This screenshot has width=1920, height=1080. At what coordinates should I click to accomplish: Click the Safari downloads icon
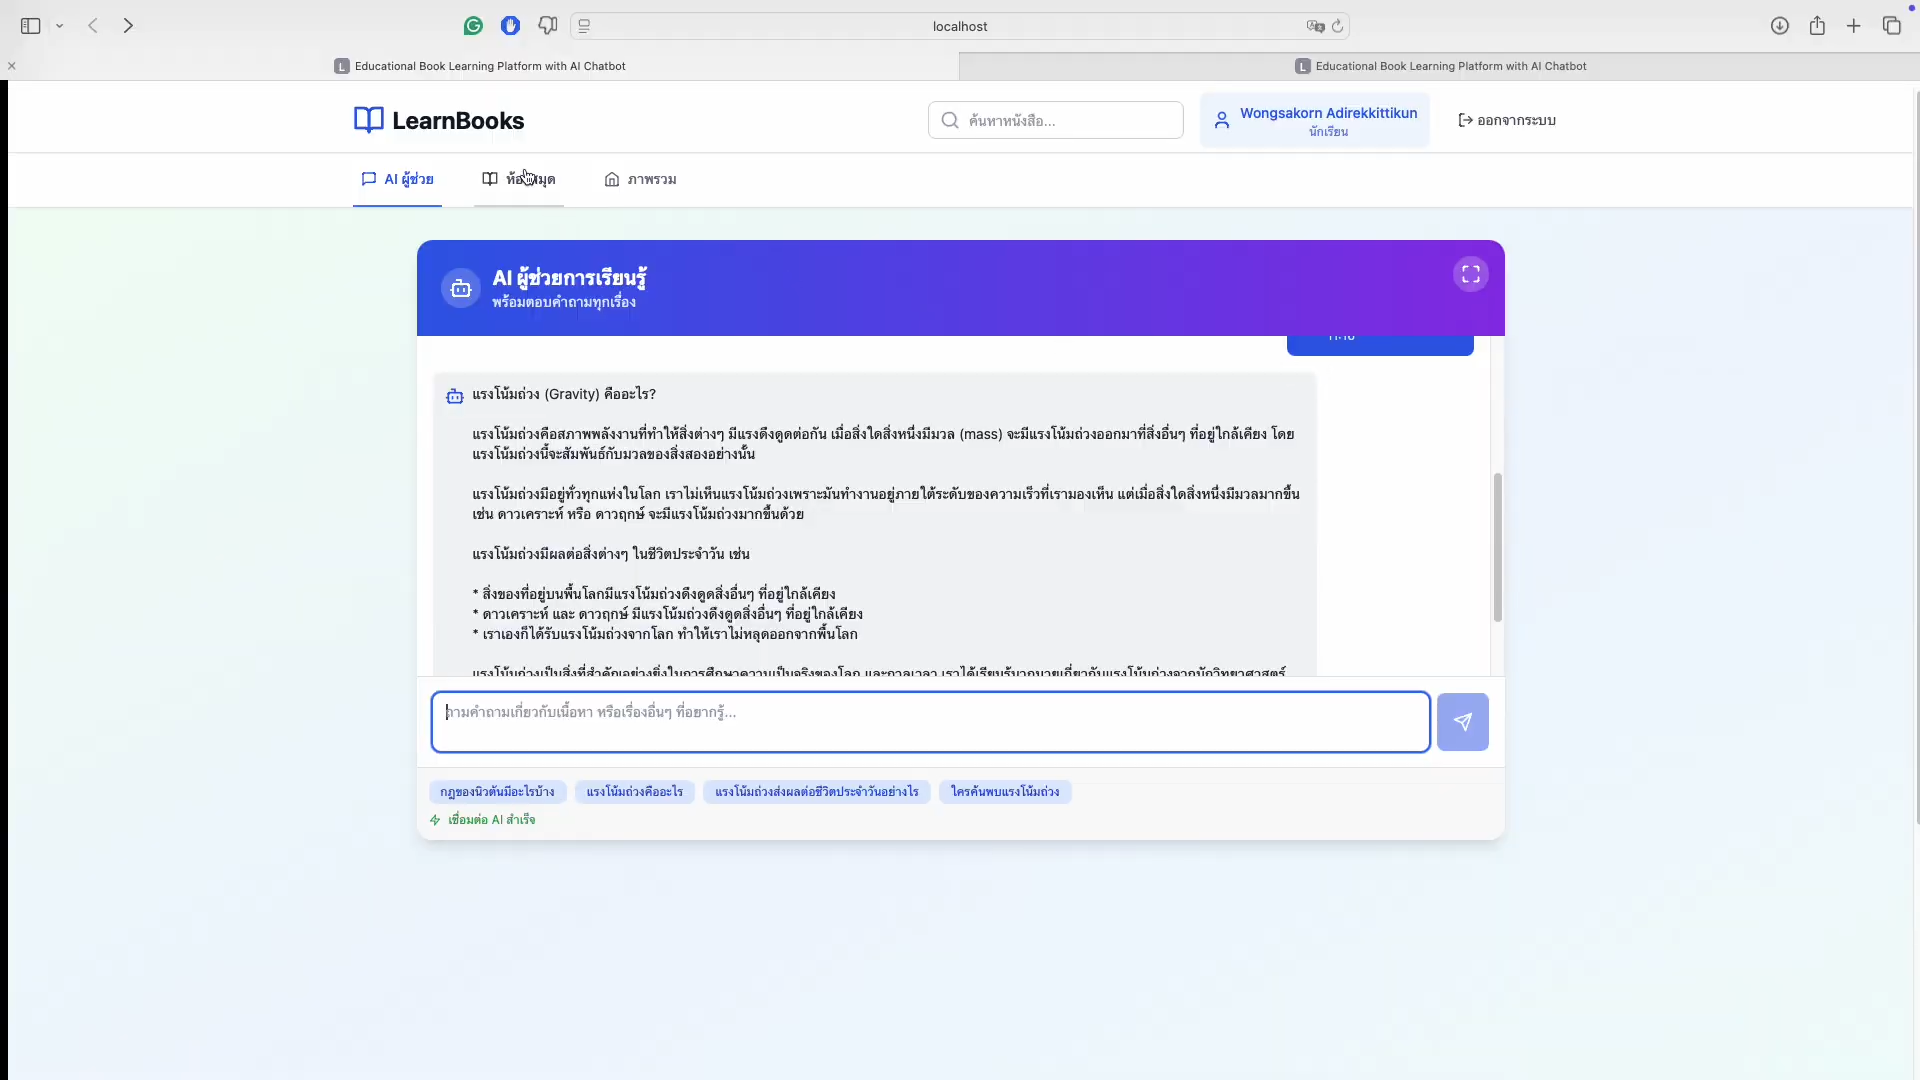[x=1779, y=26]
